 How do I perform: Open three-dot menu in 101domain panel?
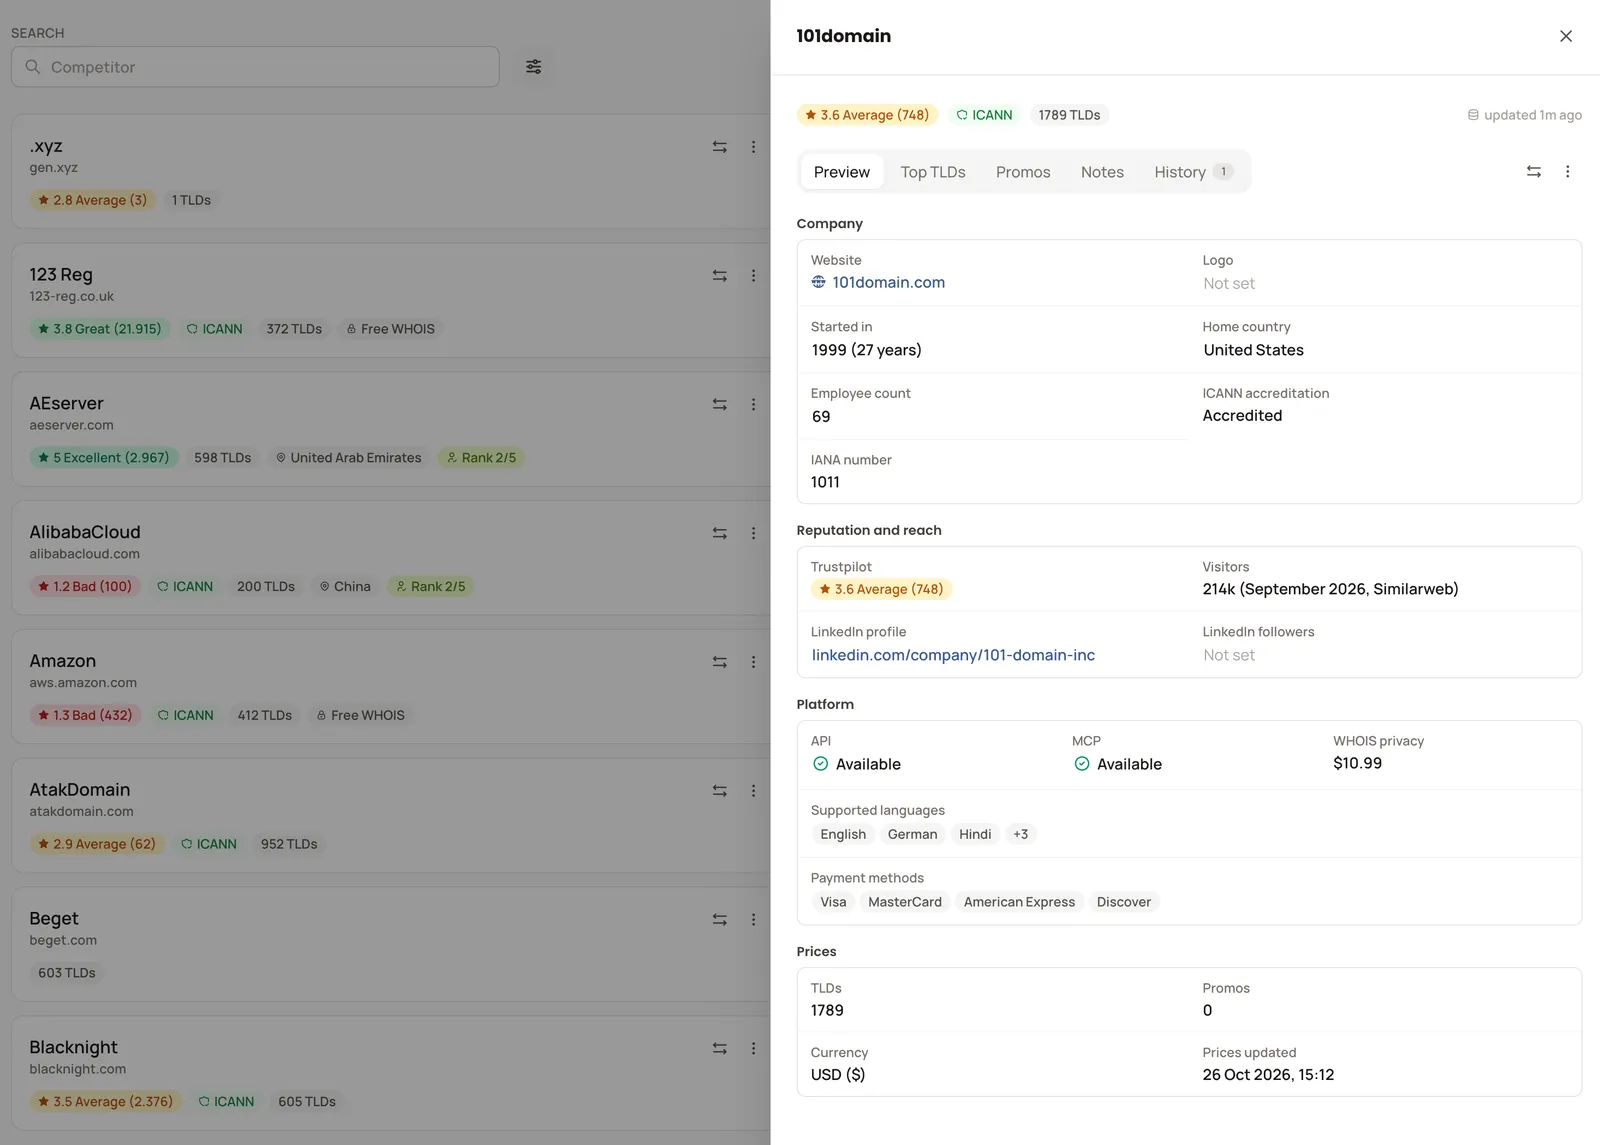point(1567,172)
